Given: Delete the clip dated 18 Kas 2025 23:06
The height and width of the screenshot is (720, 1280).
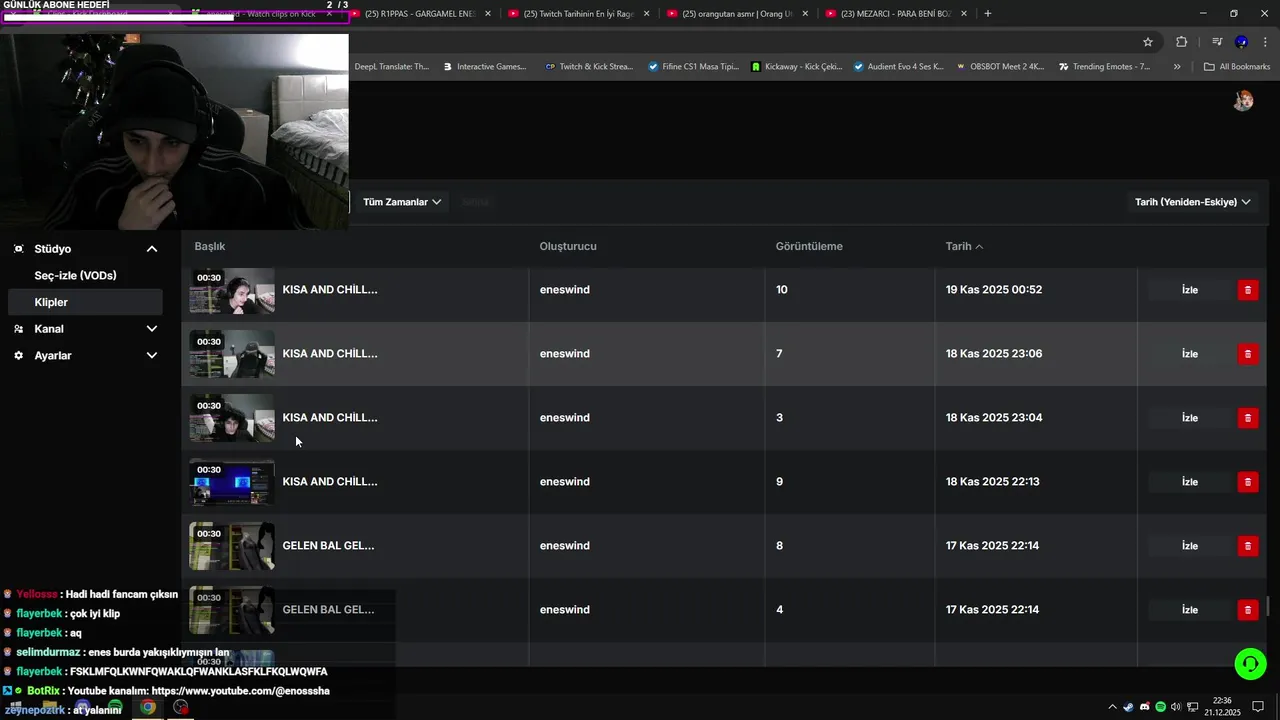Looking at the screenshot, I should tap(1247, 354).
